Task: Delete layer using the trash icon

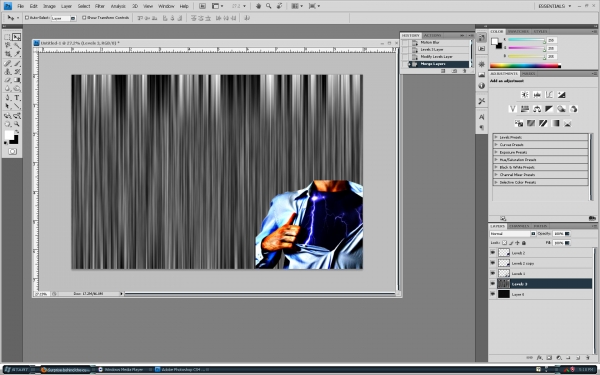Action: (587, 358)
